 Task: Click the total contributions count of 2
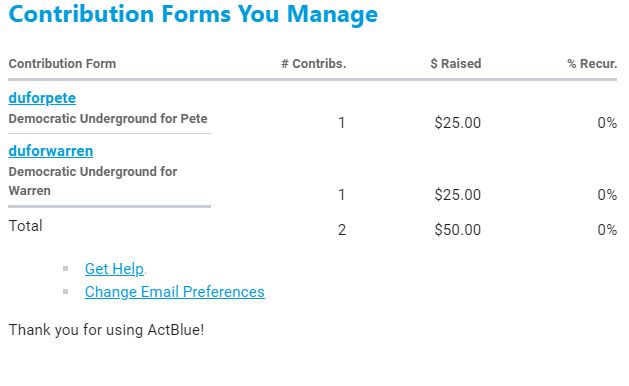coord(342,230)
